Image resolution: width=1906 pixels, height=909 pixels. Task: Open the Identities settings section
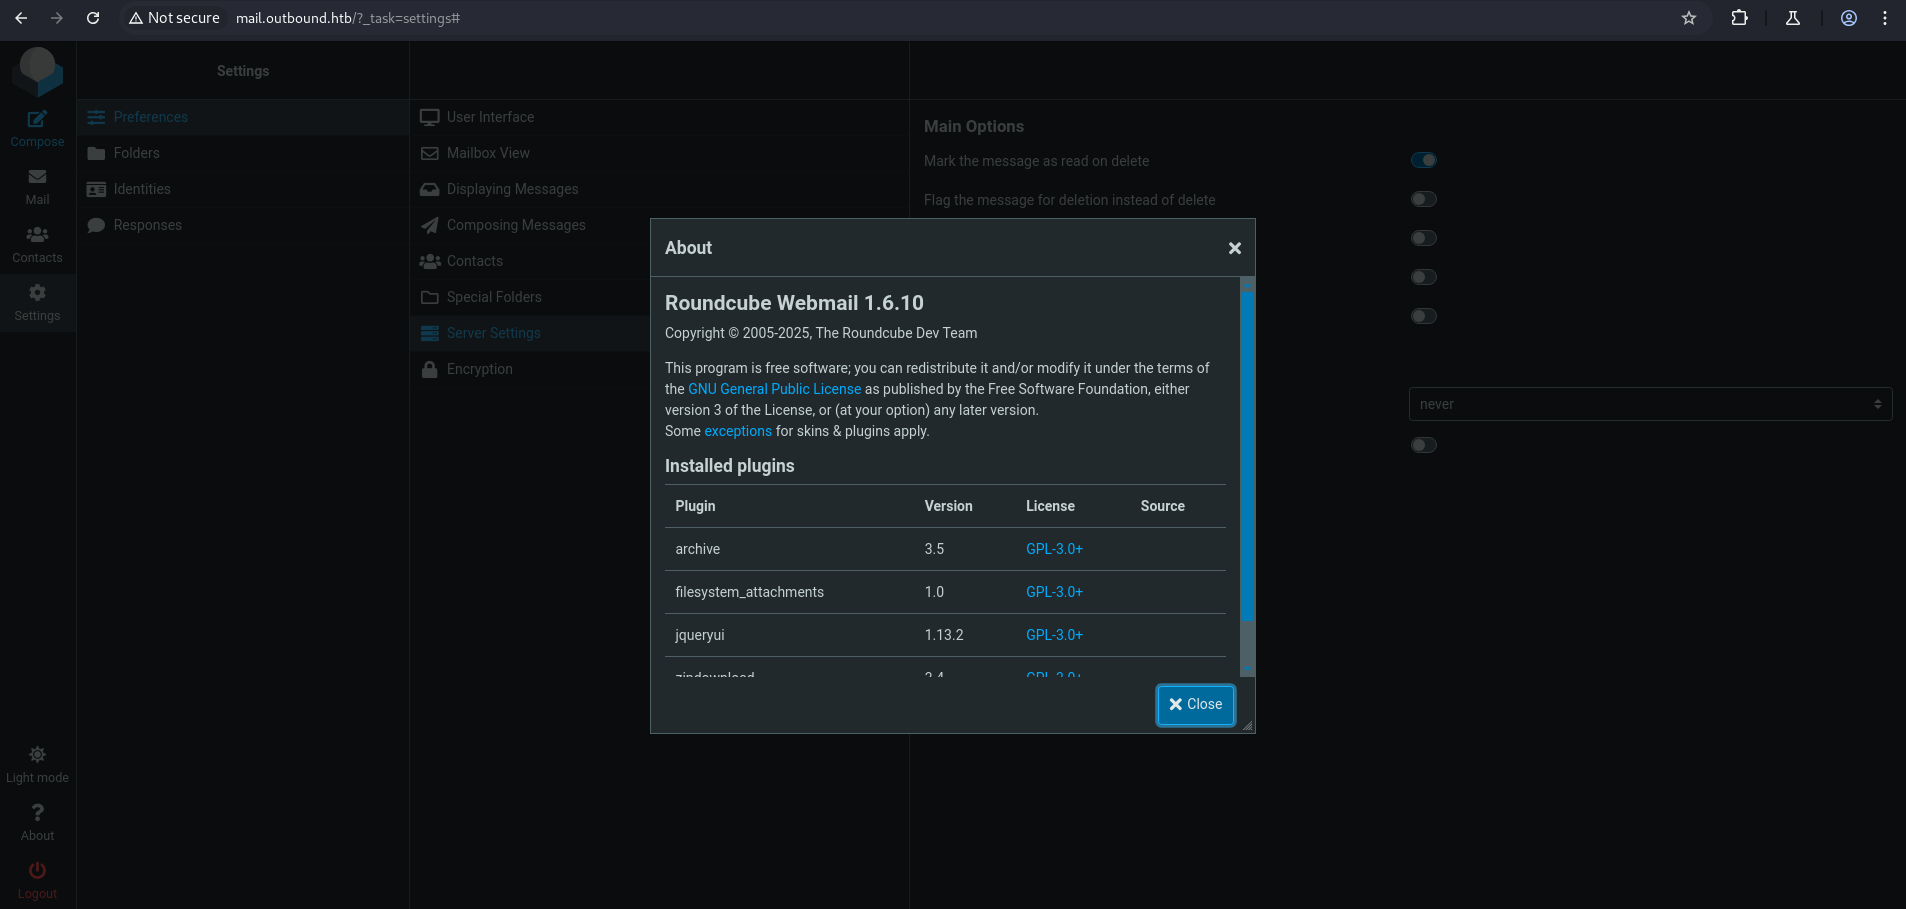point(141,189)
